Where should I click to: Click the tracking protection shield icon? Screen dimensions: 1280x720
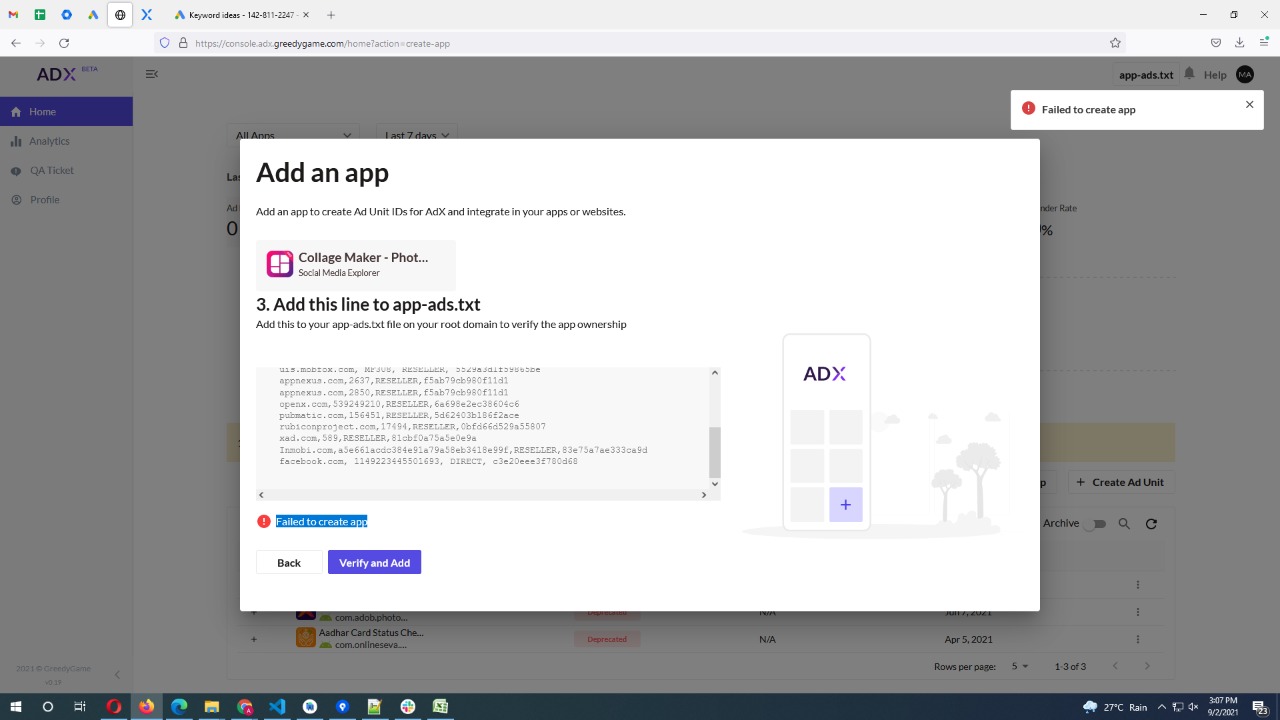165,43
